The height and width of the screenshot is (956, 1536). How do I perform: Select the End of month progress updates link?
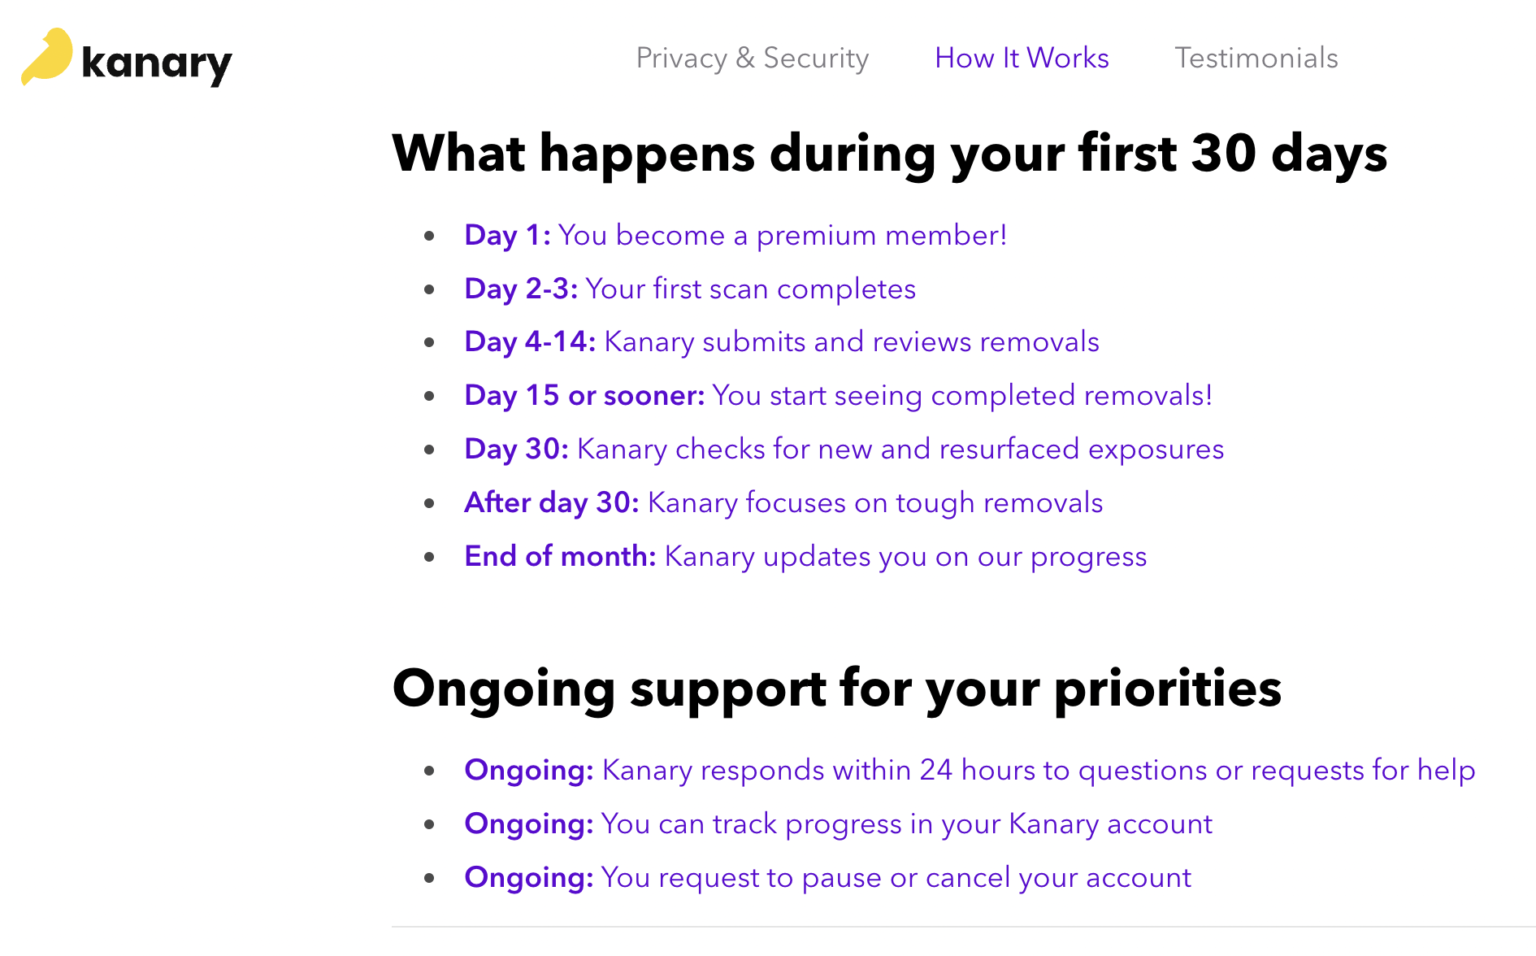coord(805,556)
